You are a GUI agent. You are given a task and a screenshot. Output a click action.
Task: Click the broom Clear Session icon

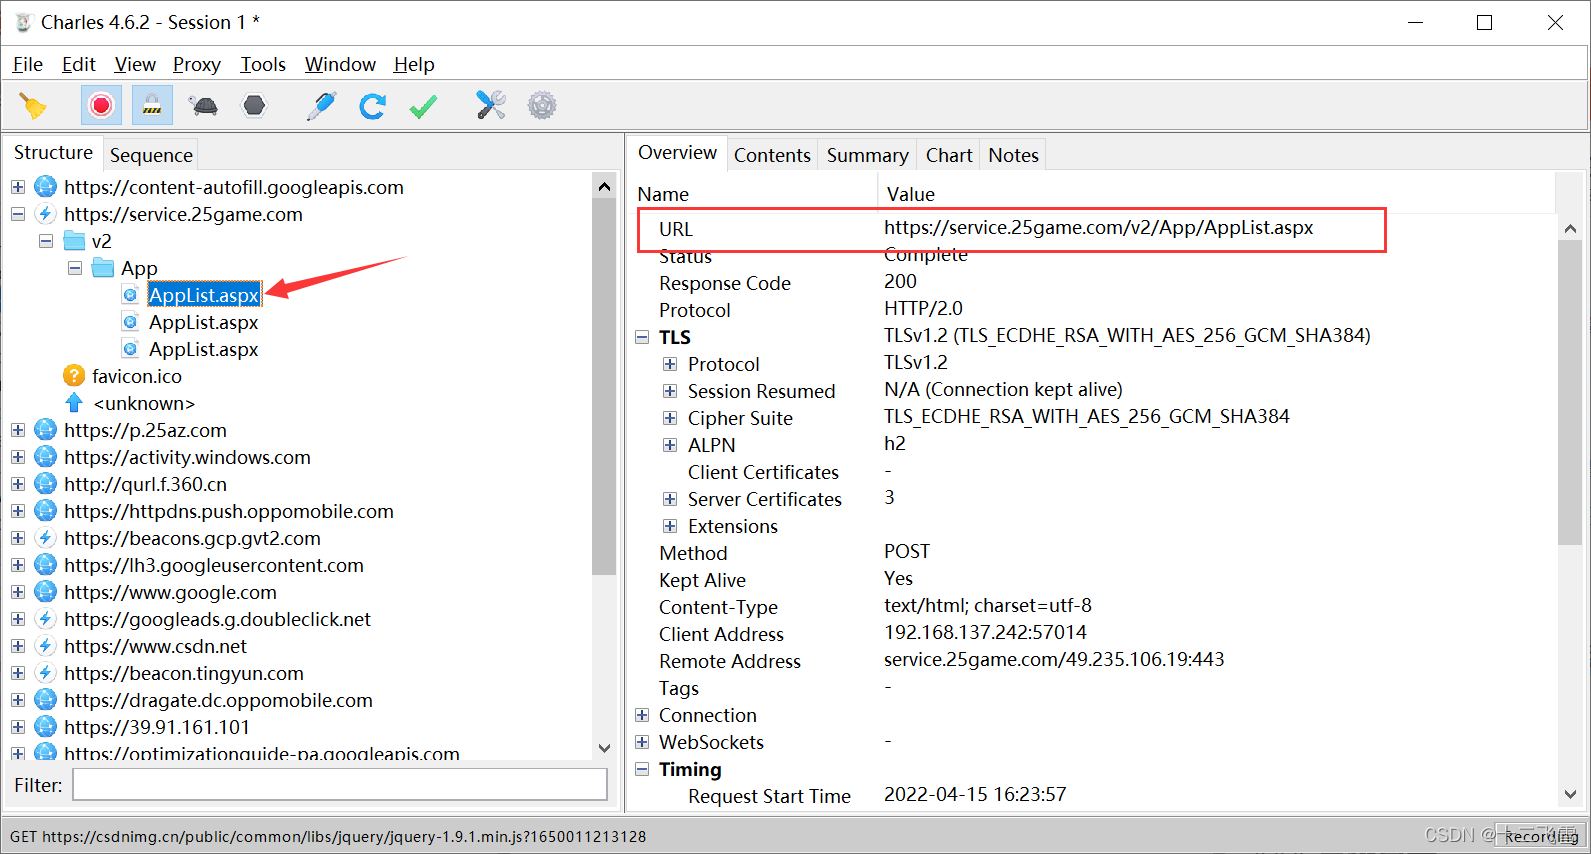tap(33, 105)
